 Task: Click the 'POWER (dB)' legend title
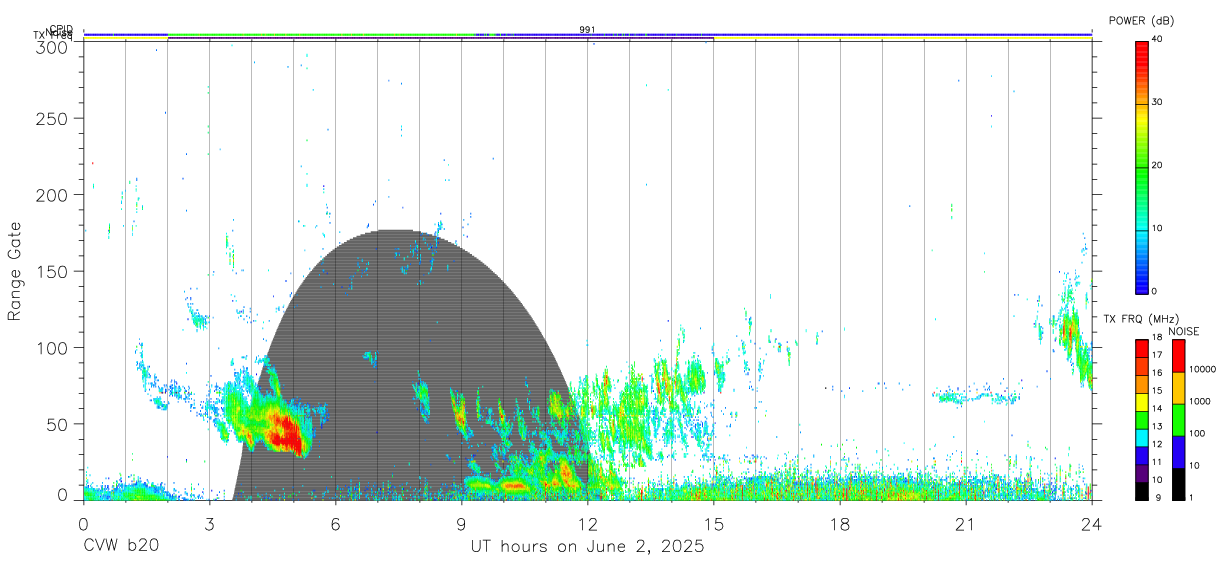tap(1141, 21)
